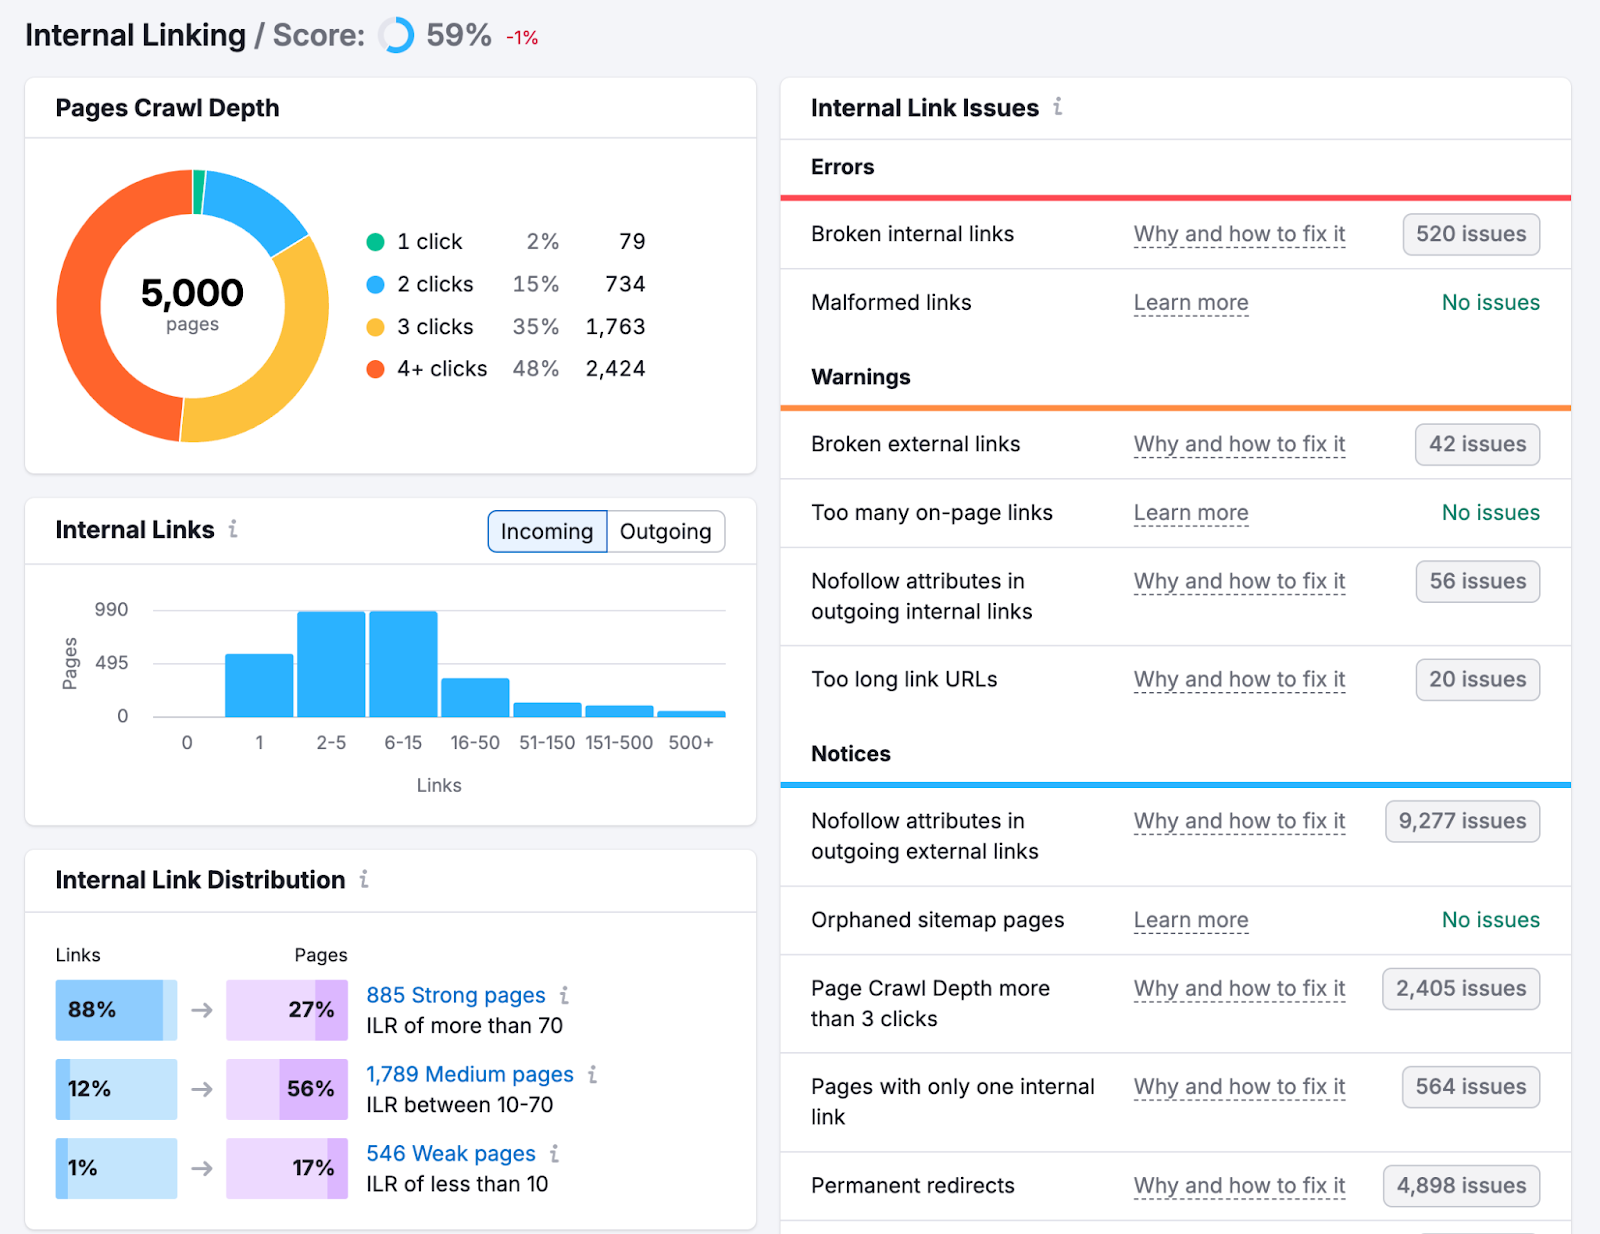Viewport: 1600px width, 1234px height.
Task: View info about 885 Strong pages
Action: (566, 996)
